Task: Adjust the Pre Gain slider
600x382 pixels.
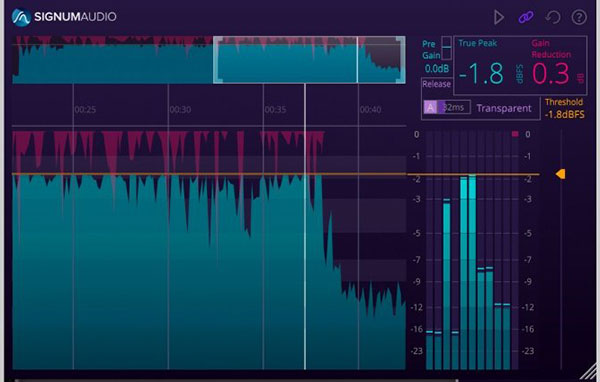Action: point(447,48)
